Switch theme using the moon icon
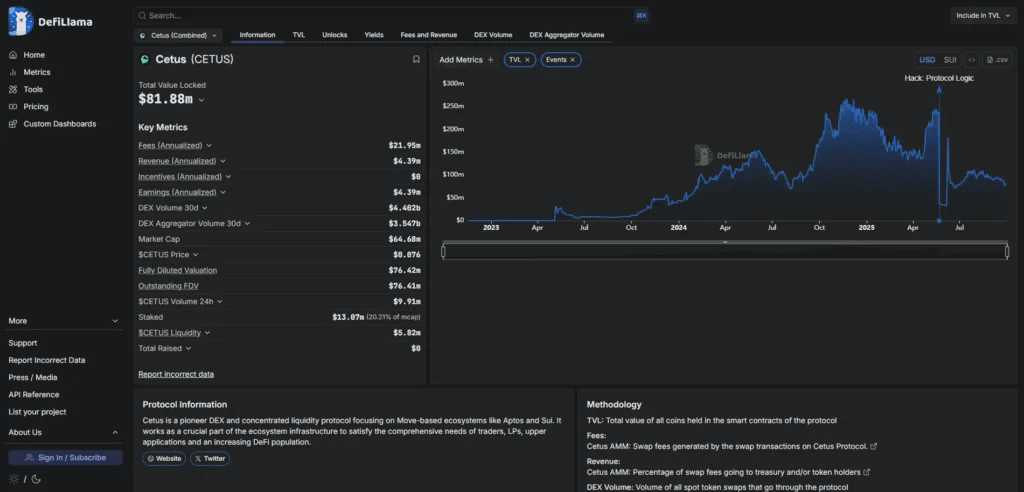The width and height of the screenshot is (1024, 492). 36,479
